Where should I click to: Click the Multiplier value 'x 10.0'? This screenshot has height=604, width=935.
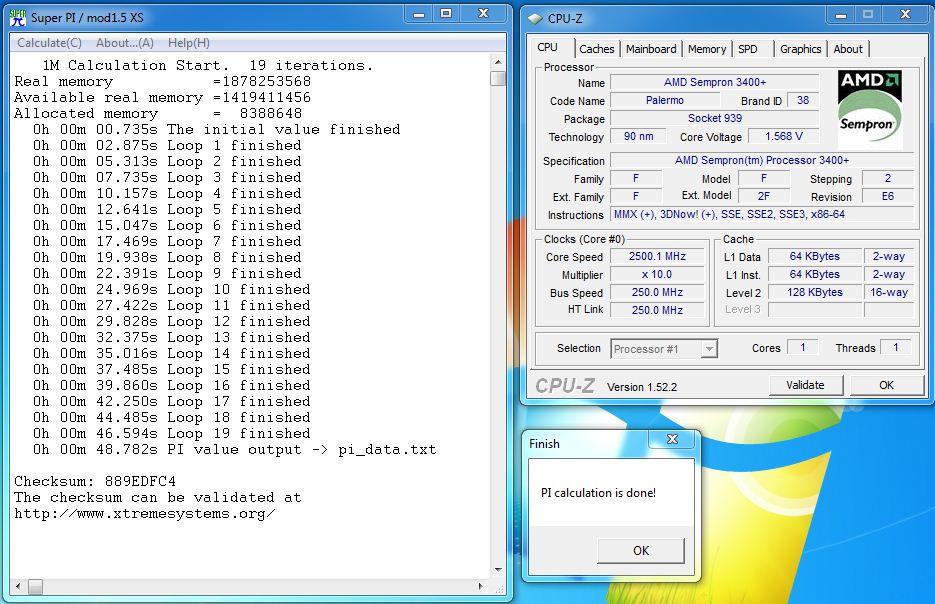pyautogui.click(x=657, y=274)
